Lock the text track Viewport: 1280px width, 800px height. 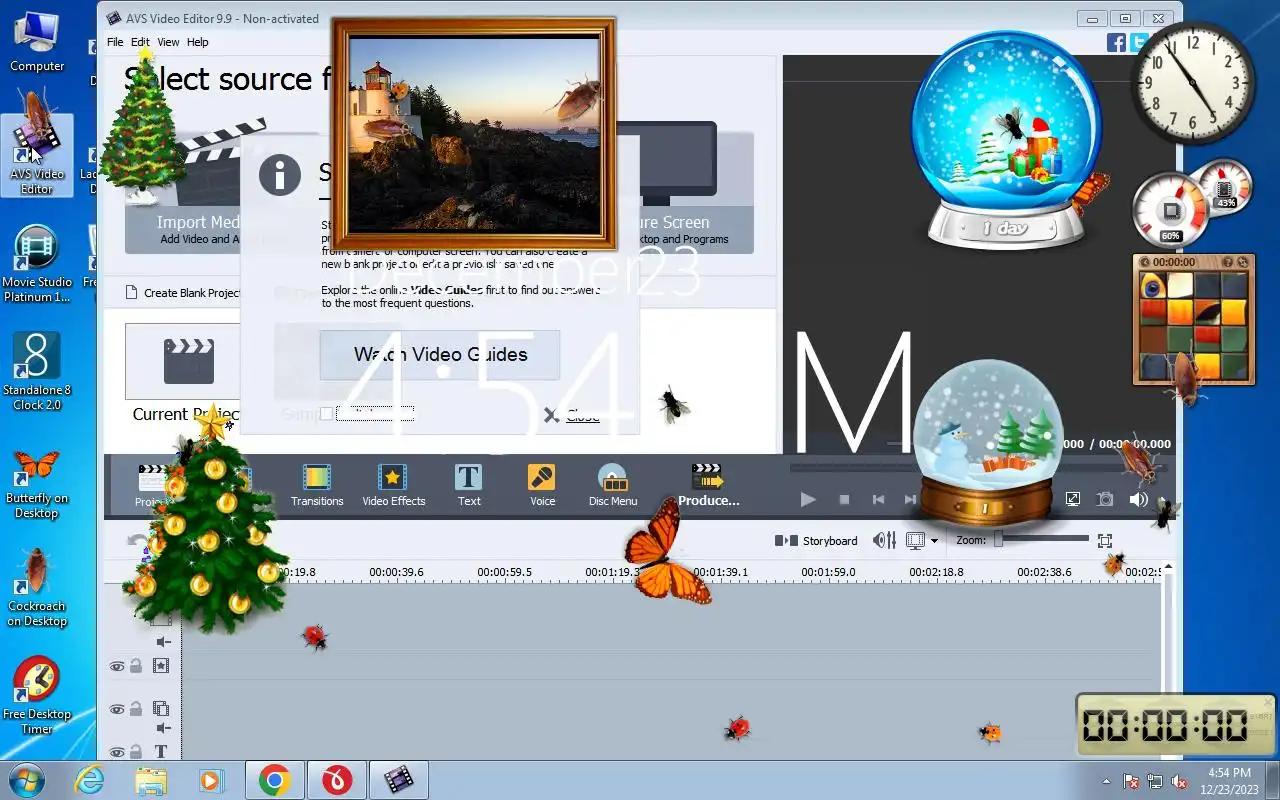[136, 752]
